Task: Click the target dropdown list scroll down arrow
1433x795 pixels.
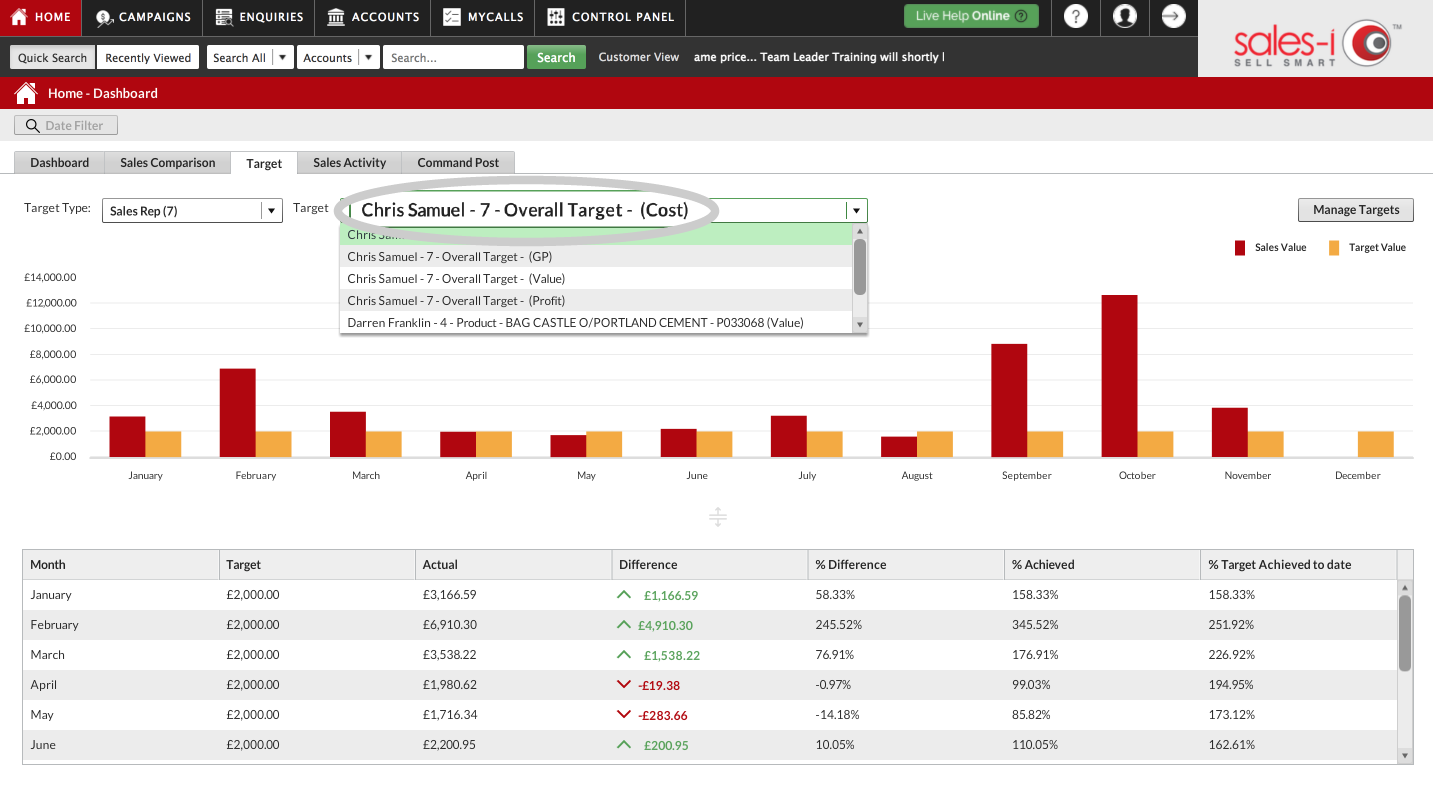Action: 859,324
